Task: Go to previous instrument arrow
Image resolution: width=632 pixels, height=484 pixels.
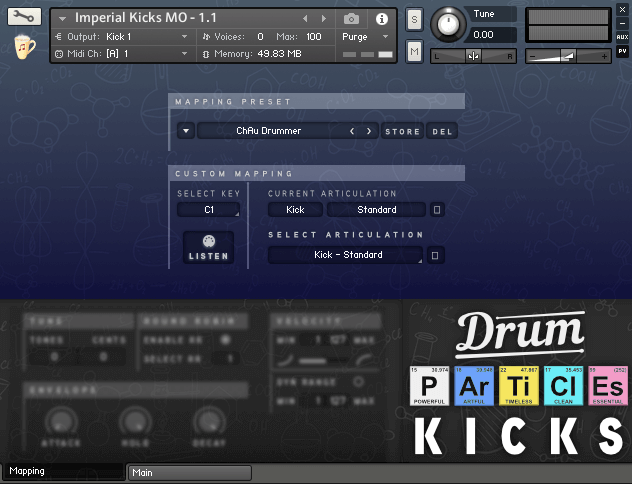Action: point(305,19)
